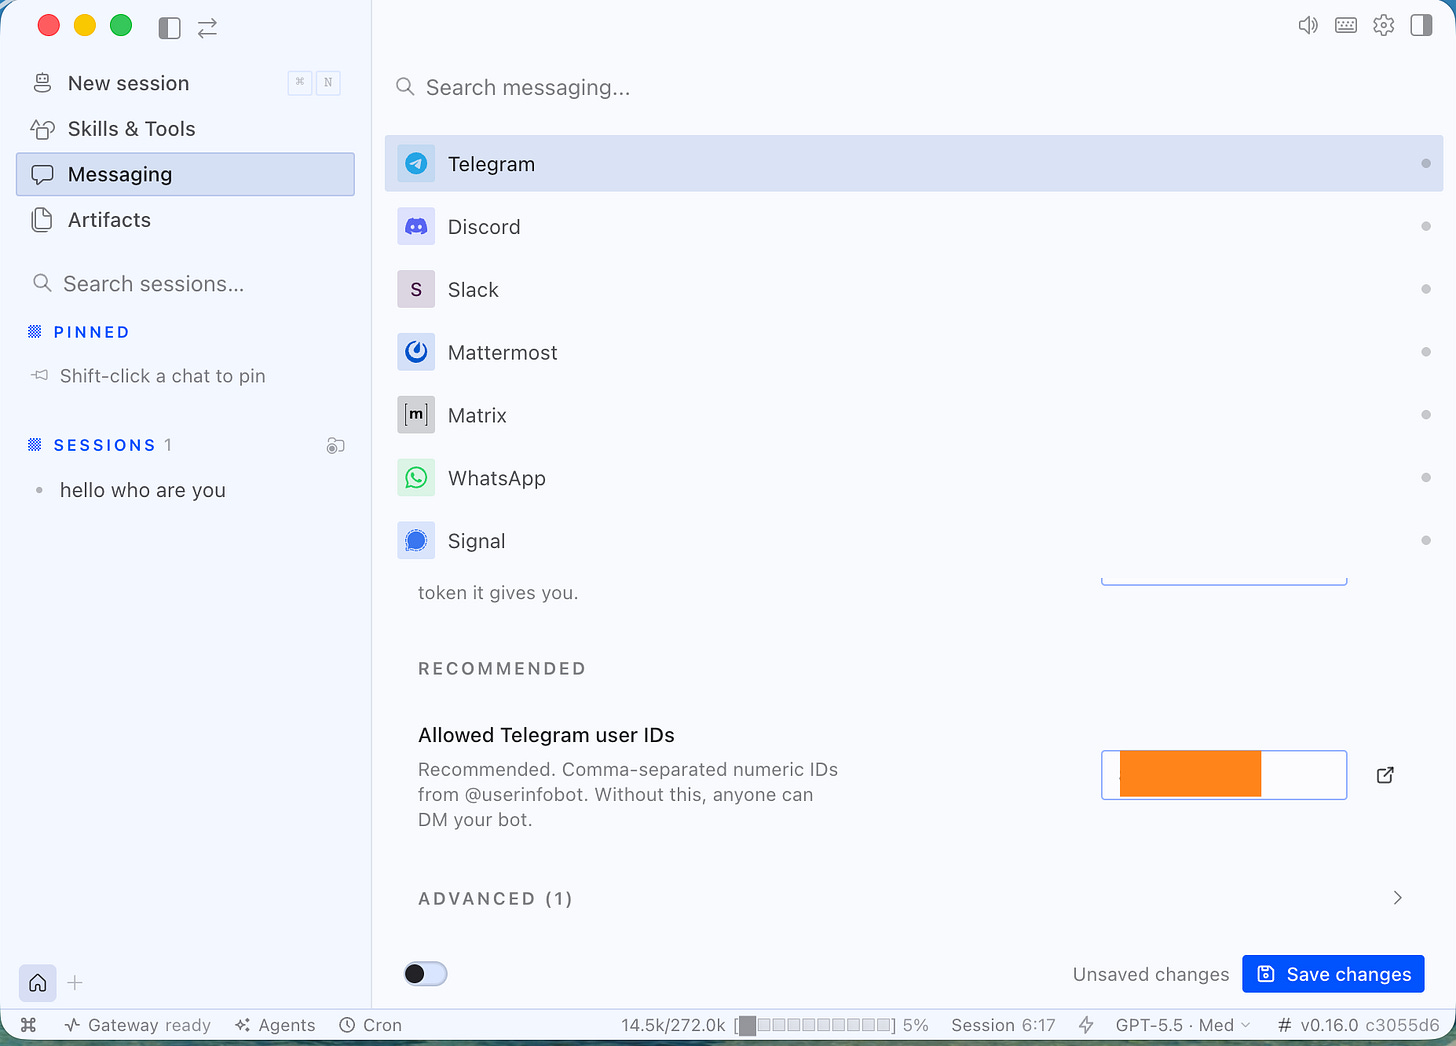
Task: Open the Artifacts section
Action: 186,220
